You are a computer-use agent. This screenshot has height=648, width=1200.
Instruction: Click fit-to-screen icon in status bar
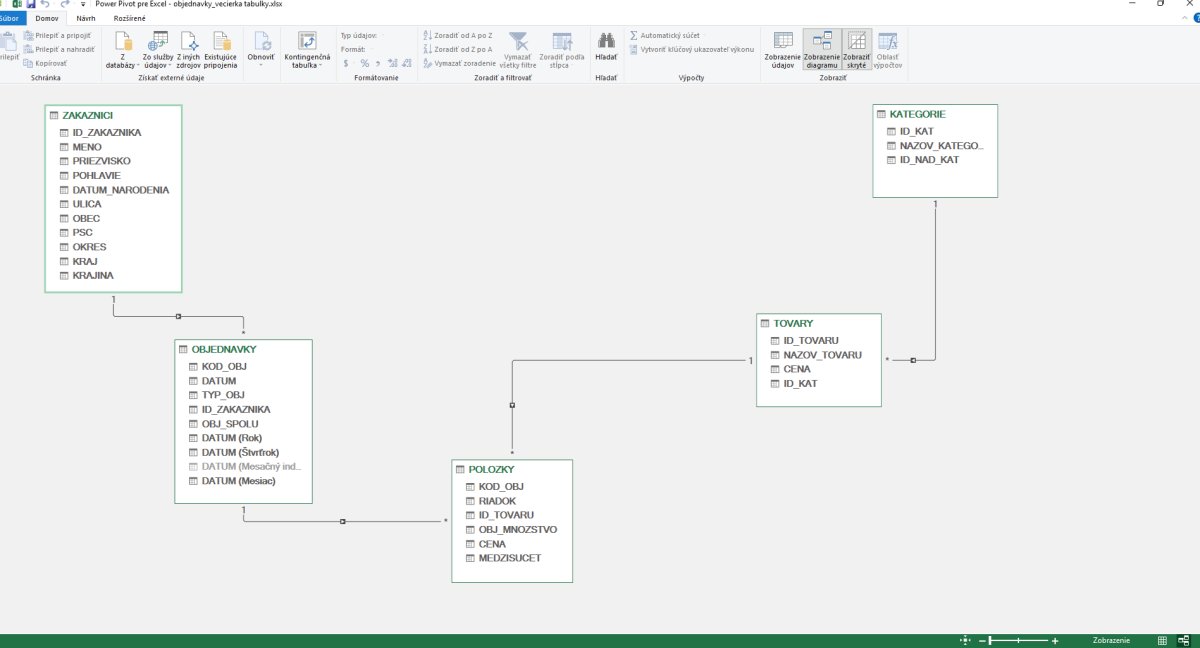(x=965, y=640)
